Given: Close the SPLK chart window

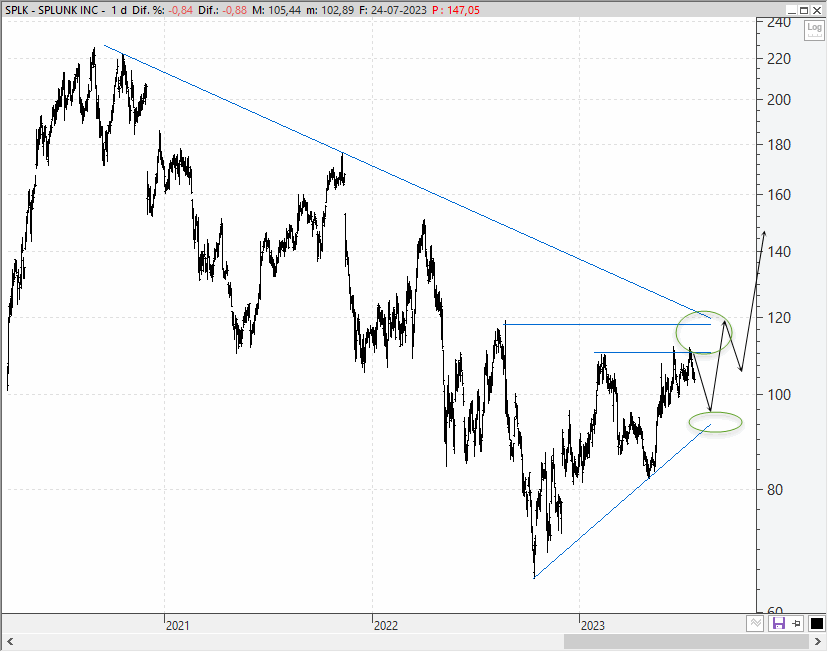Looking at the screenshot, I should coord(816,11).
